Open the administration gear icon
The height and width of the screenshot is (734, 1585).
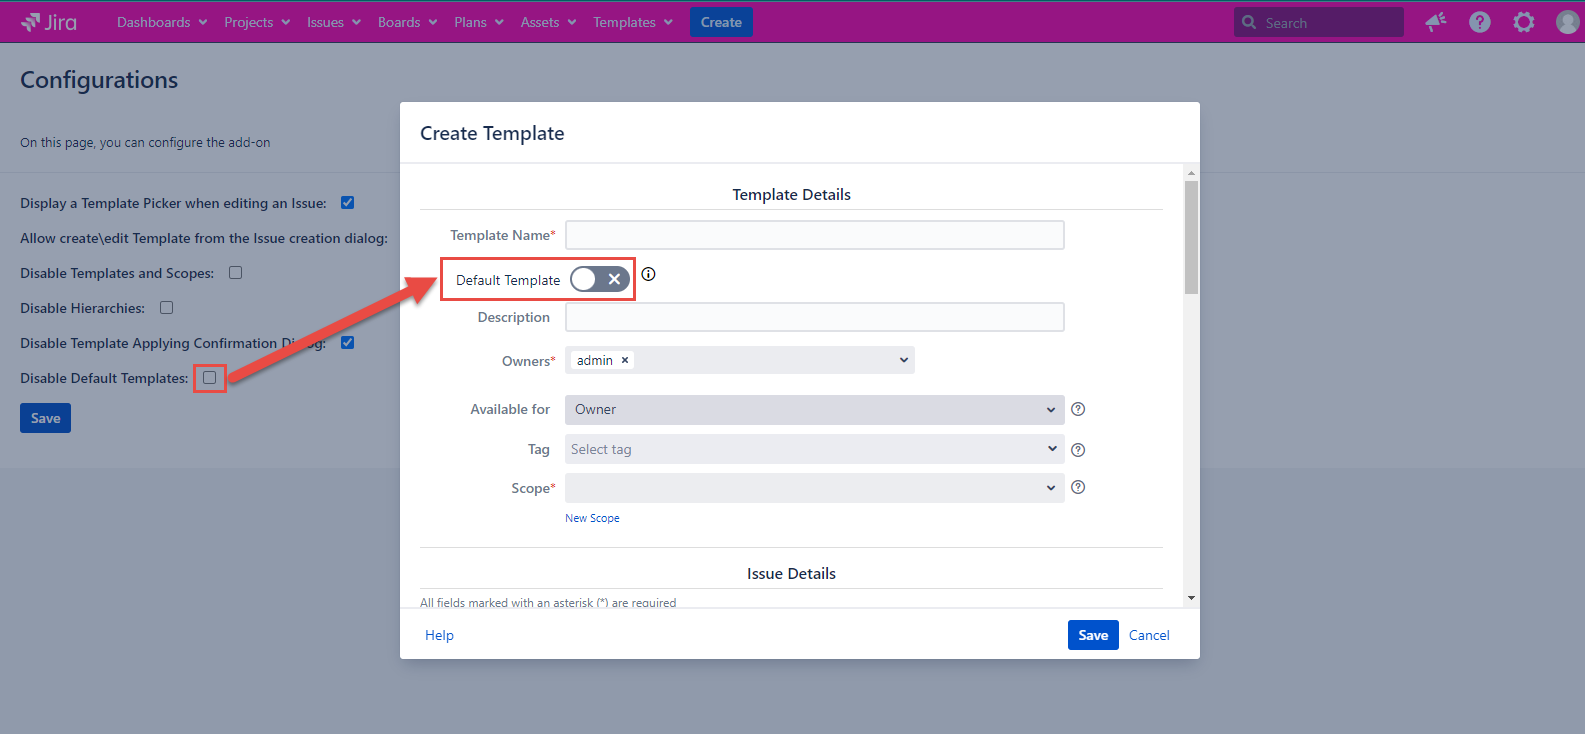pos(1524,22)
